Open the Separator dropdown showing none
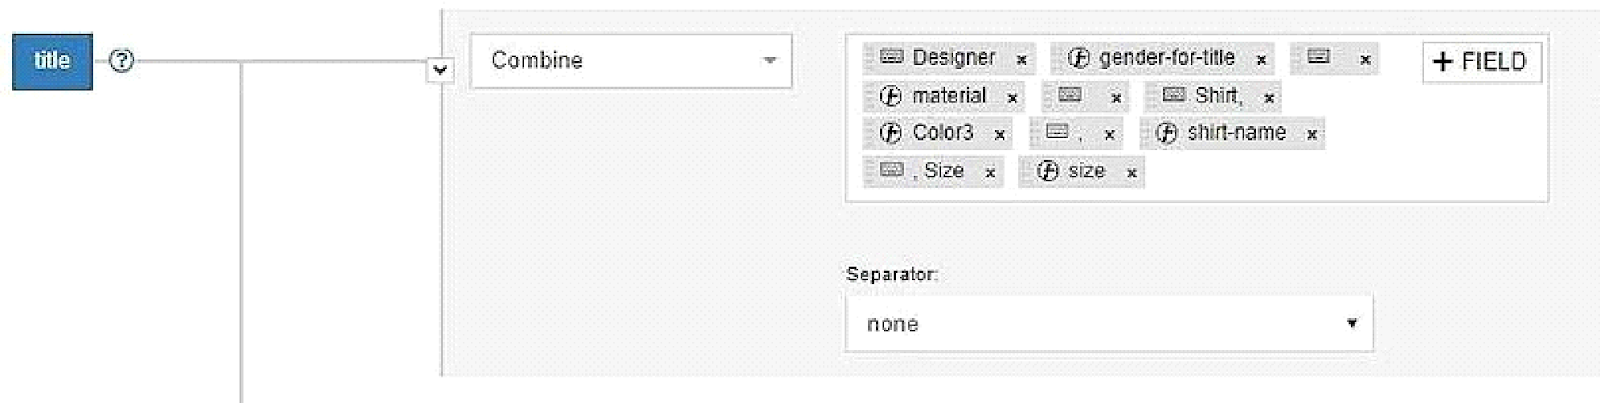1600x403 pixels. (x=1109, y=323)
